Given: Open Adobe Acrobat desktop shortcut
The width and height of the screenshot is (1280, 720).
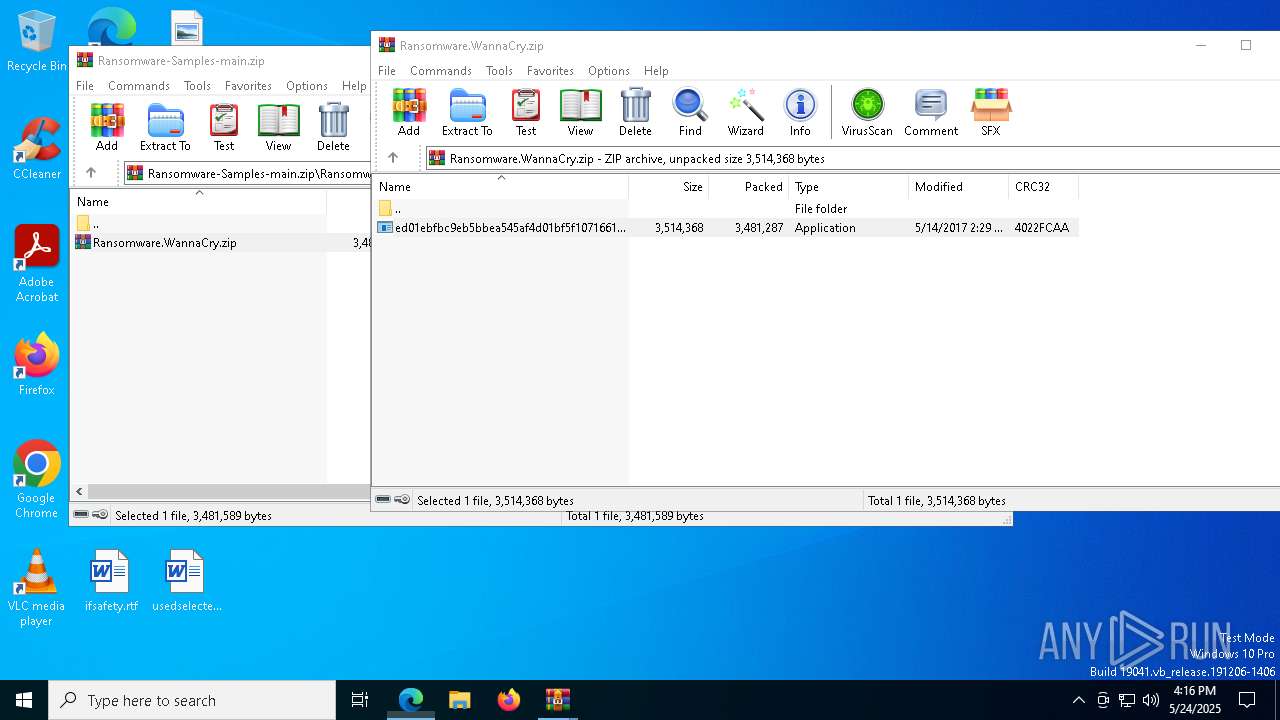Looking at the screenshot, I should pyautogui.click(x=36, y=264).
